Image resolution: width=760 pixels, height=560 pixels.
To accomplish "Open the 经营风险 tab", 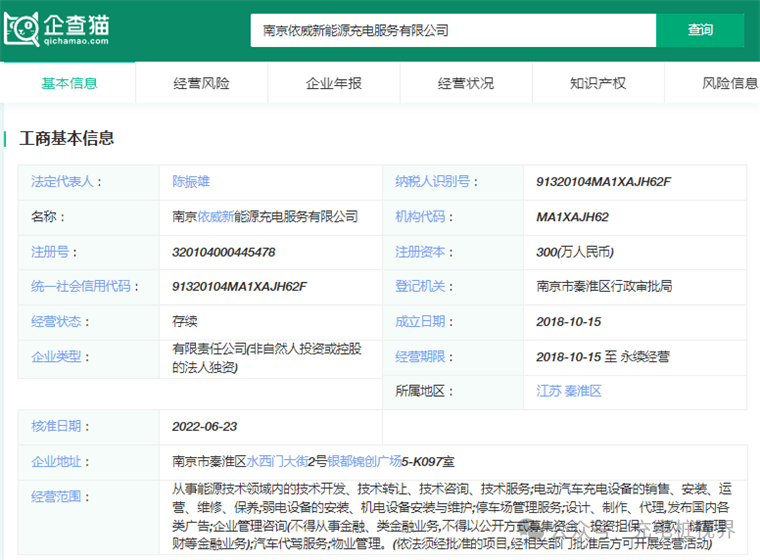I will (201, 83).
